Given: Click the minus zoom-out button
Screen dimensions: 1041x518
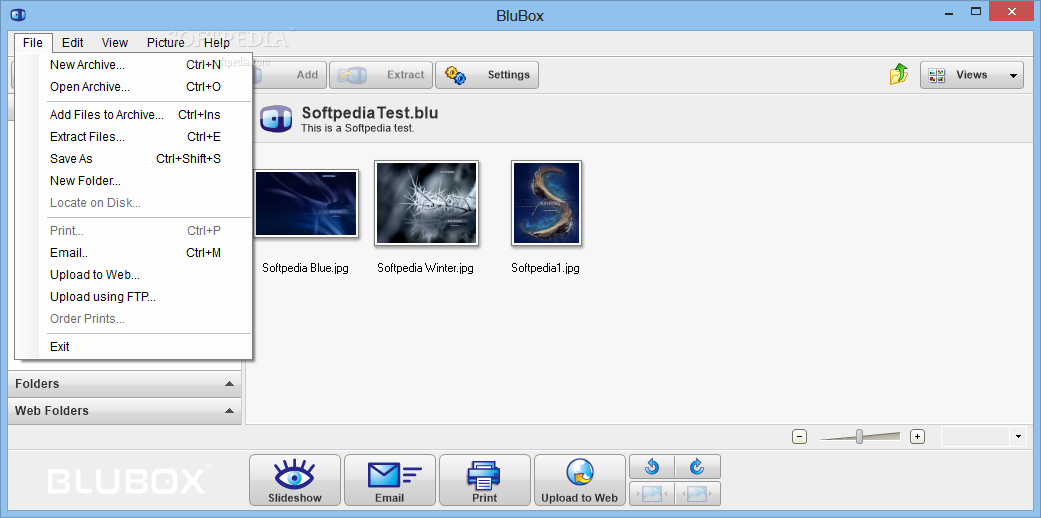Looking at the screenshot, I should coord(799,436).
